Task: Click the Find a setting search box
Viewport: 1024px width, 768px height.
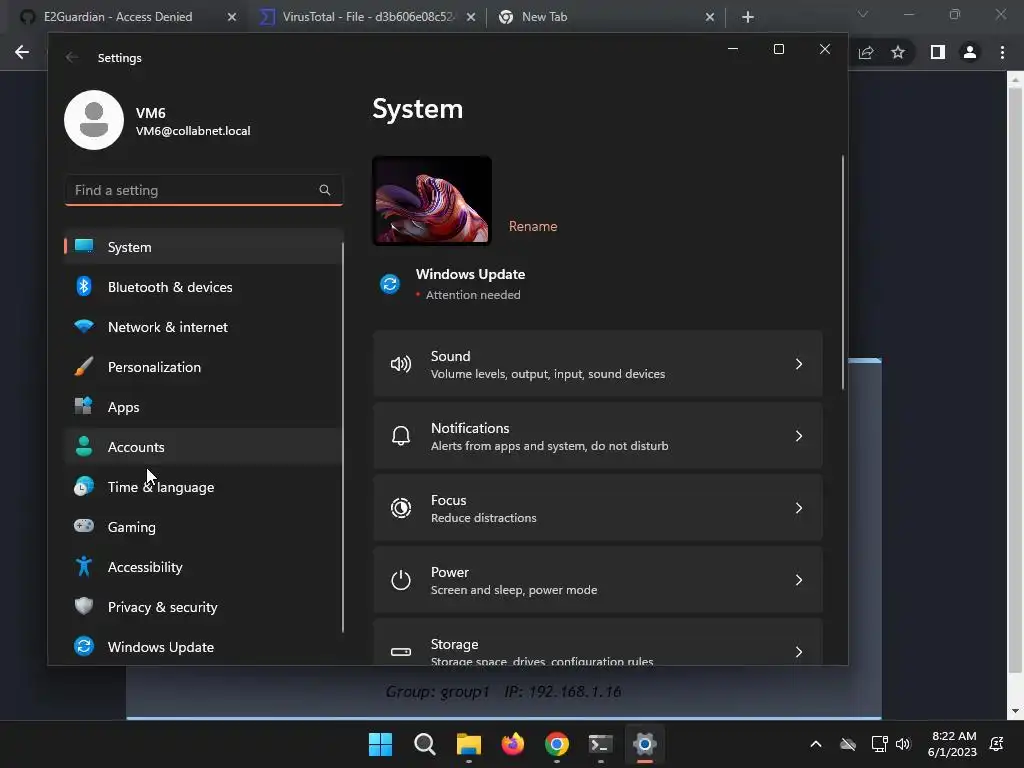Action: 204,190
